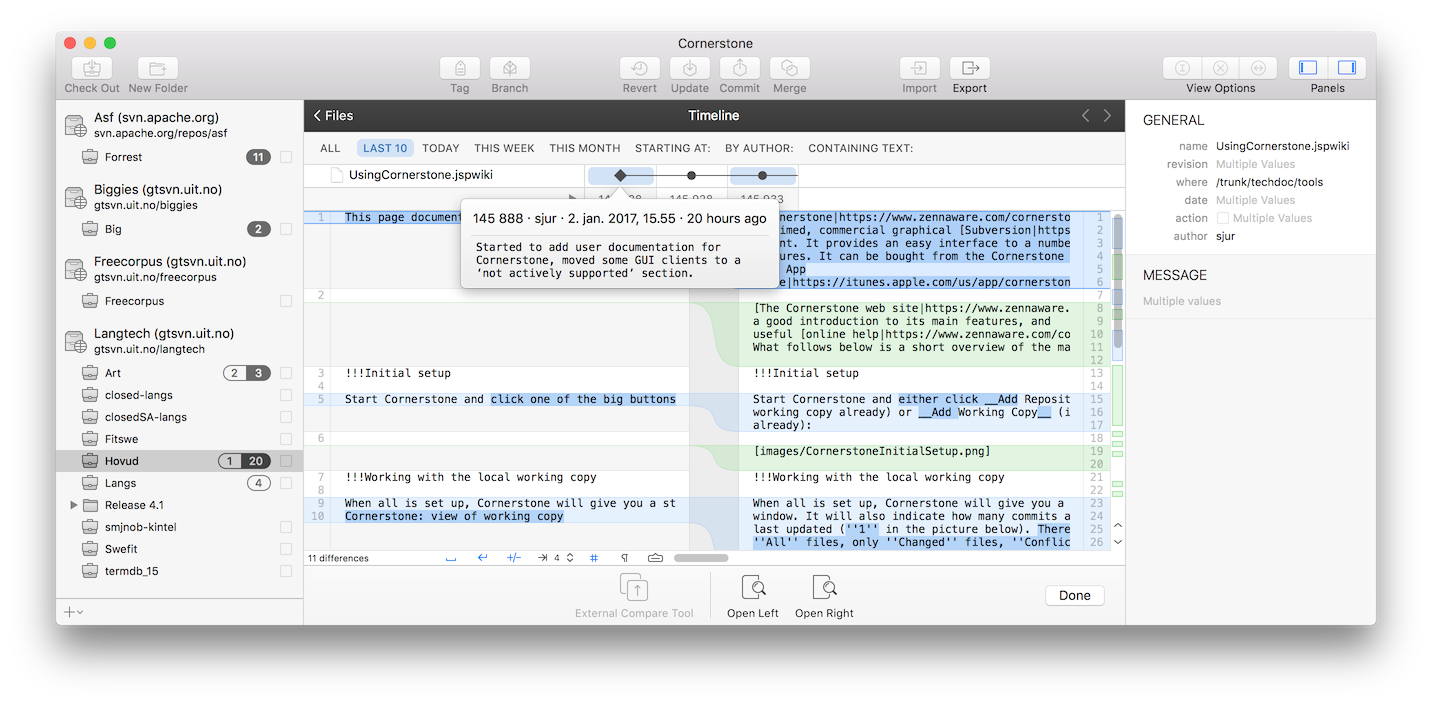Go back to Files
This screenshot has height=705, width=1432.
(x=333, y=116)
